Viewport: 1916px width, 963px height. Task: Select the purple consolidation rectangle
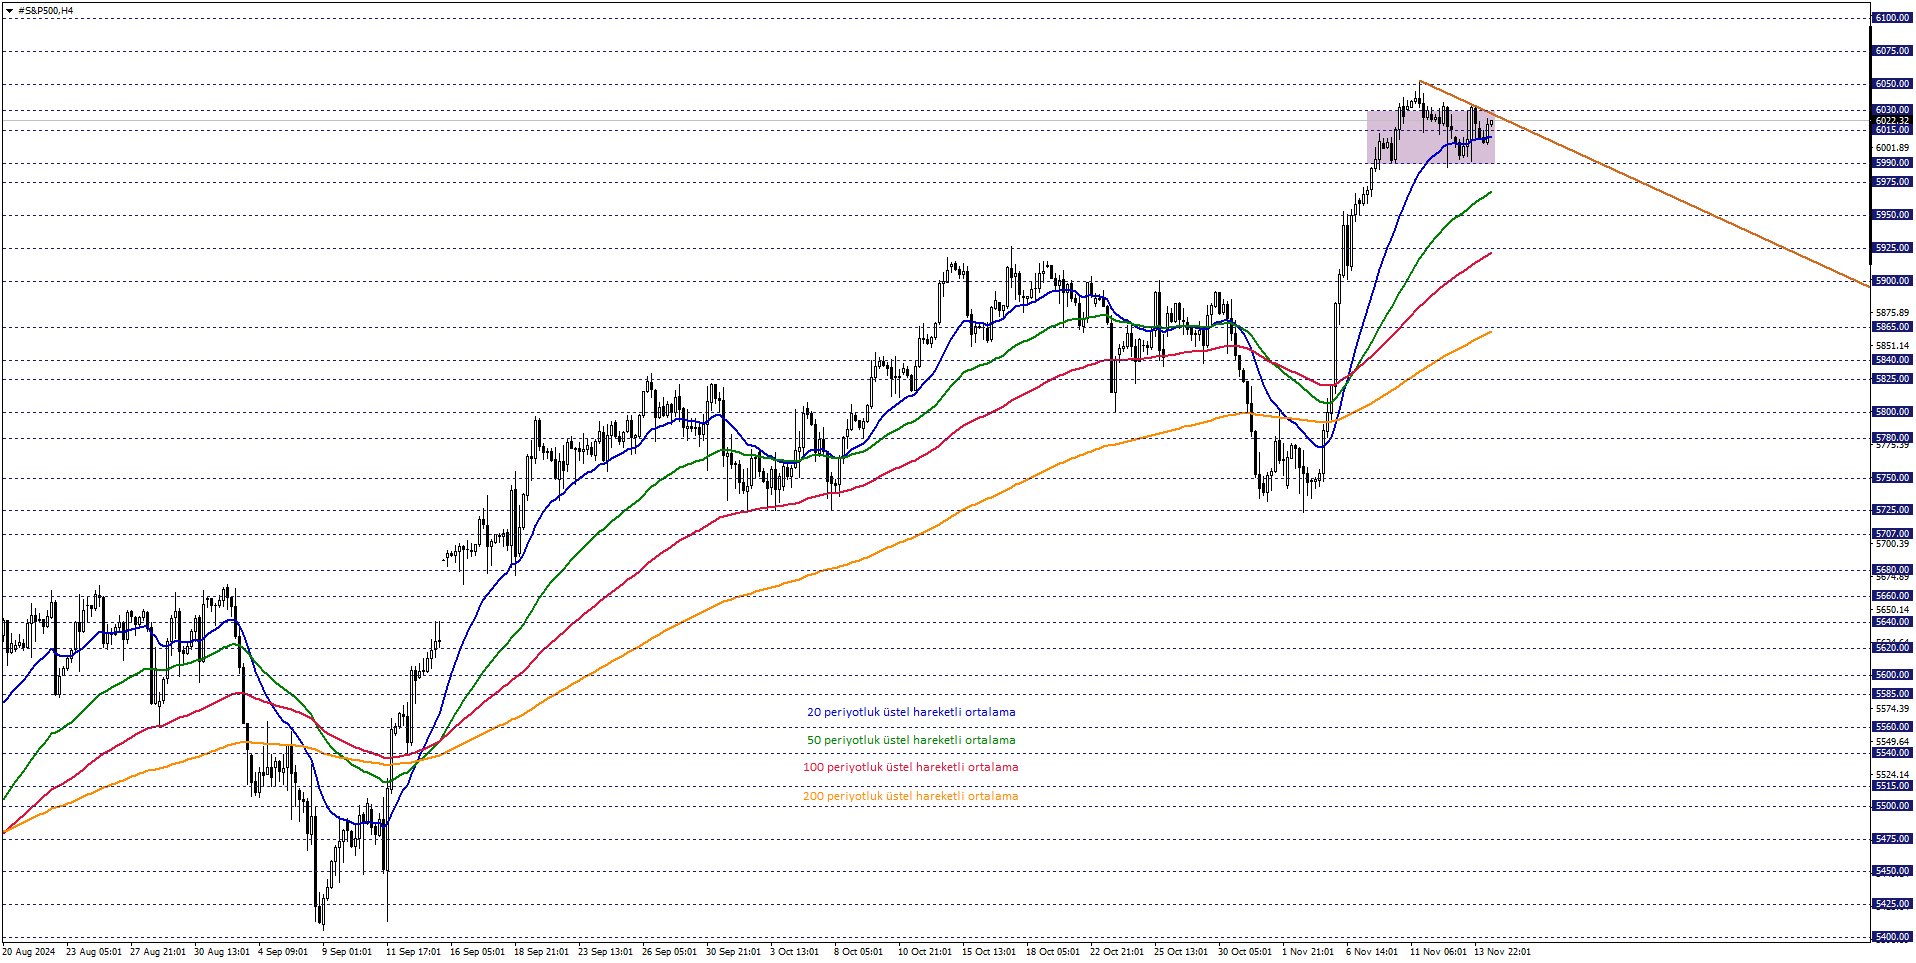pyautogui.click(x=1431, y=137)
